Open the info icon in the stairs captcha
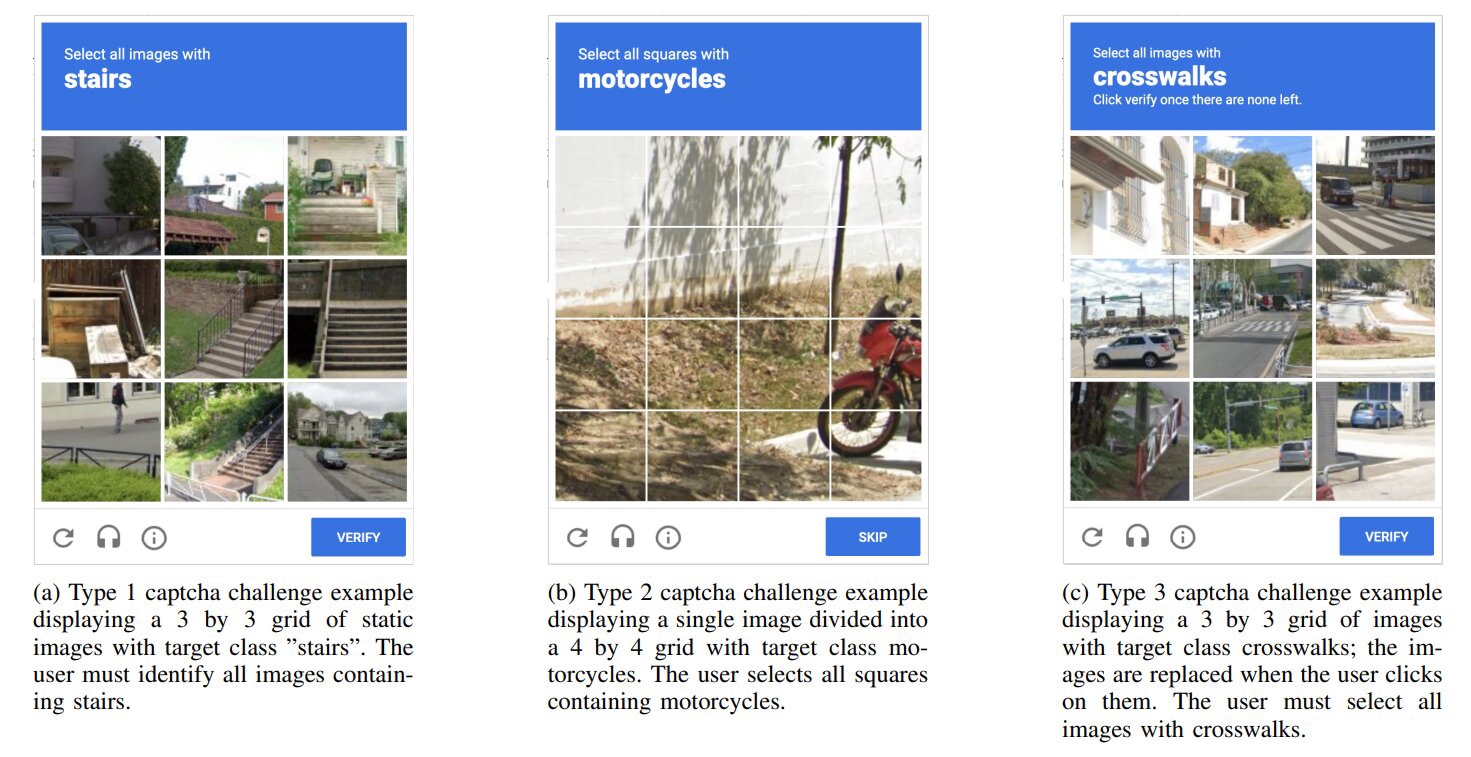Image resolution: width=1471 pixels, height=757 pixels. click(x=153, y=537)
